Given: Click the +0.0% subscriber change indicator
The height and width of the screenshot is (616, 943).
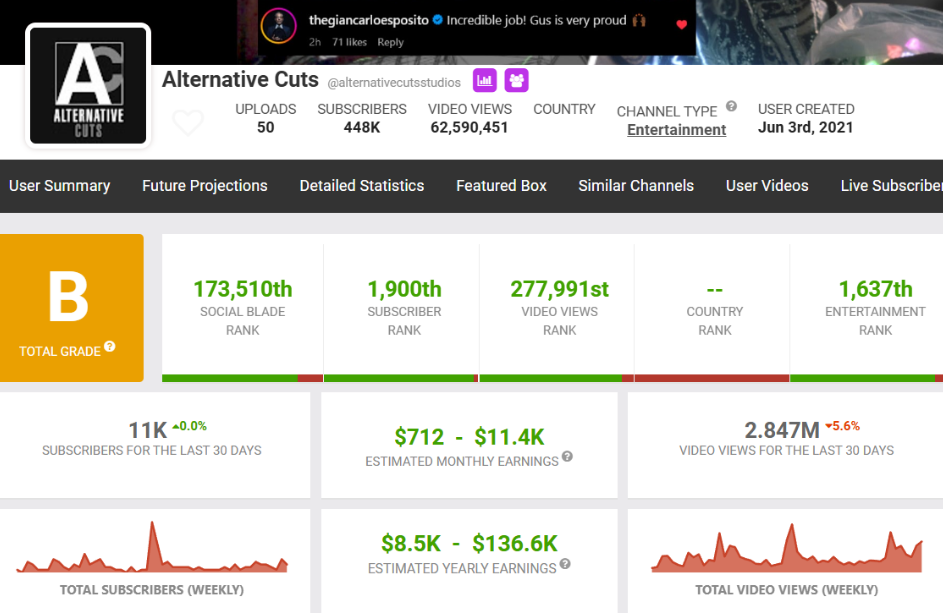Looking at the screenshot, I should pos(189,426).
